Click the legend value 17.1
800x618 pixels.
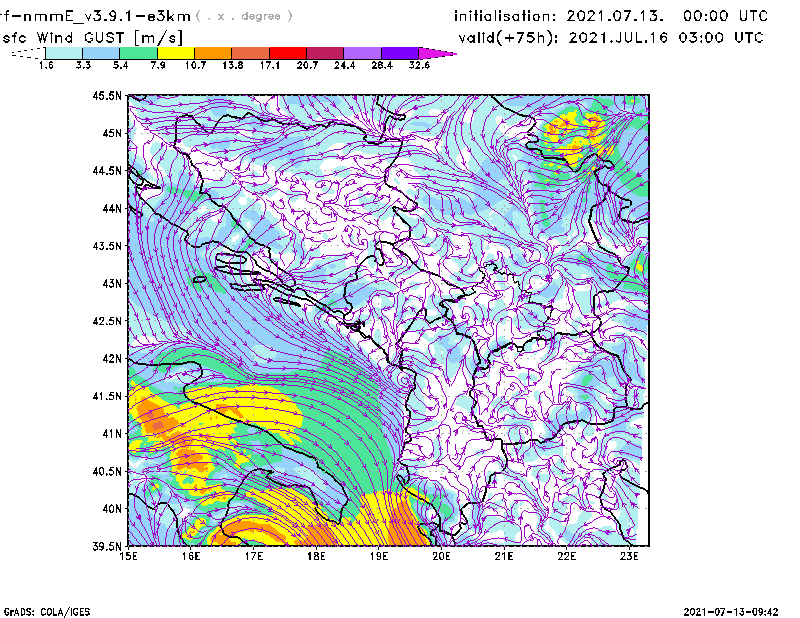pyautogui.click(x=269, y=65)
